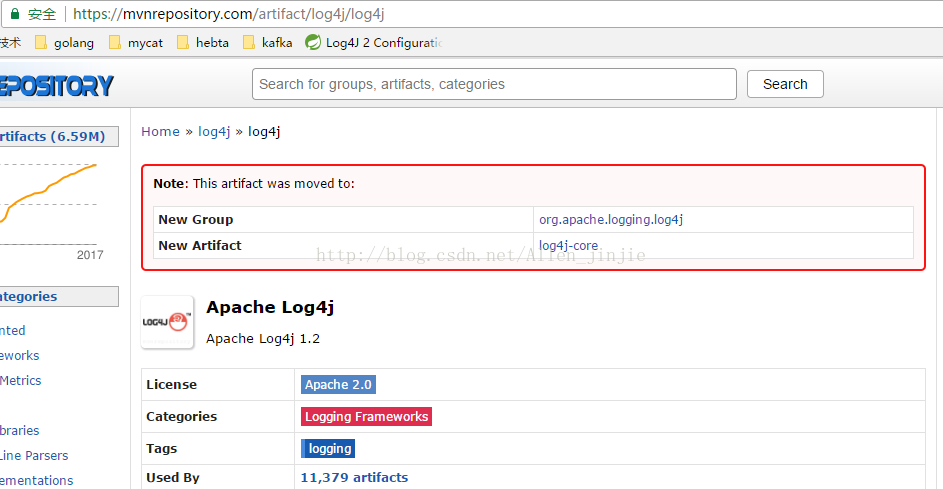Open the Log4J 2 Configuration bookmark
Viewport: 943px width, 489px height.
[373, 43]
